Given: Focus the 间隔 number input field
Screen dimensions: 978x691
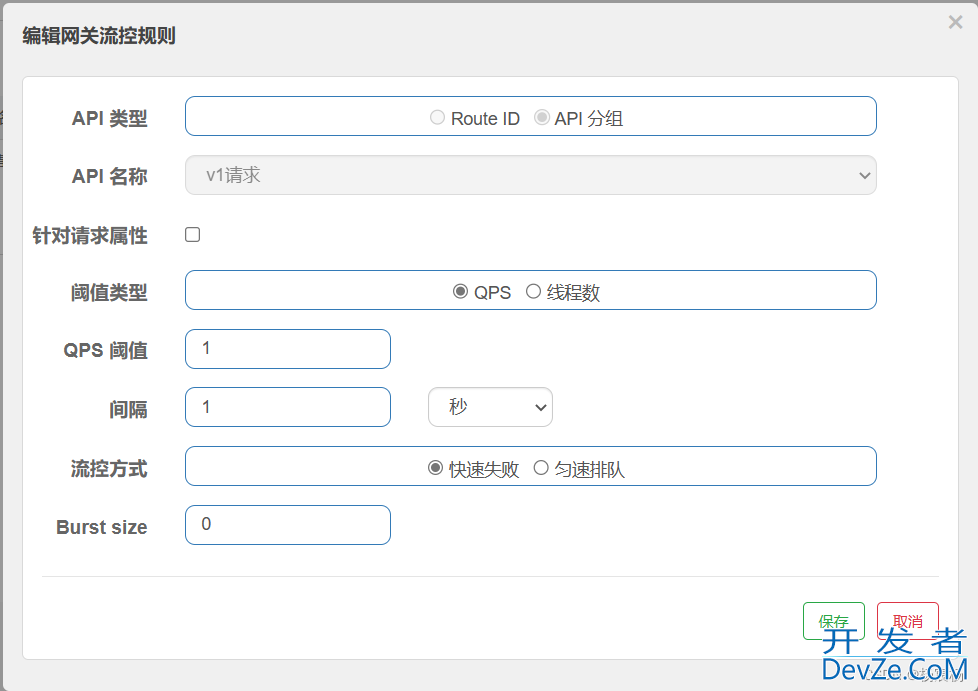Looking at the screenshot, I should (288, 407).
